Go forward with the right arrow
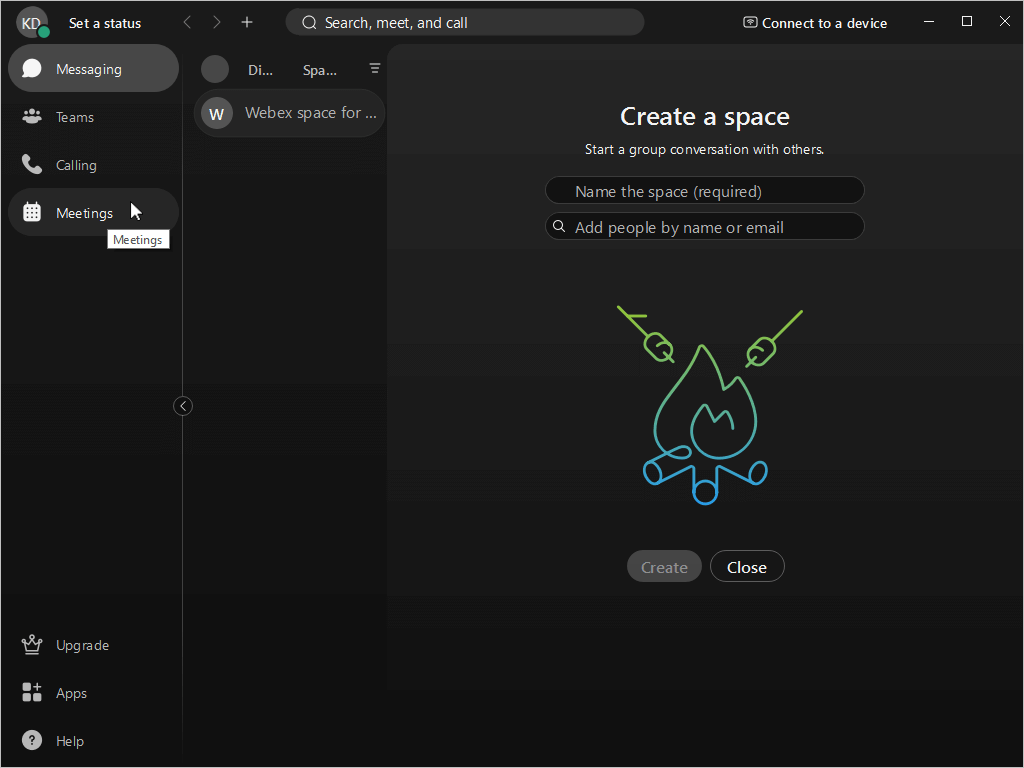1024x768 pixels. (217, 22)
